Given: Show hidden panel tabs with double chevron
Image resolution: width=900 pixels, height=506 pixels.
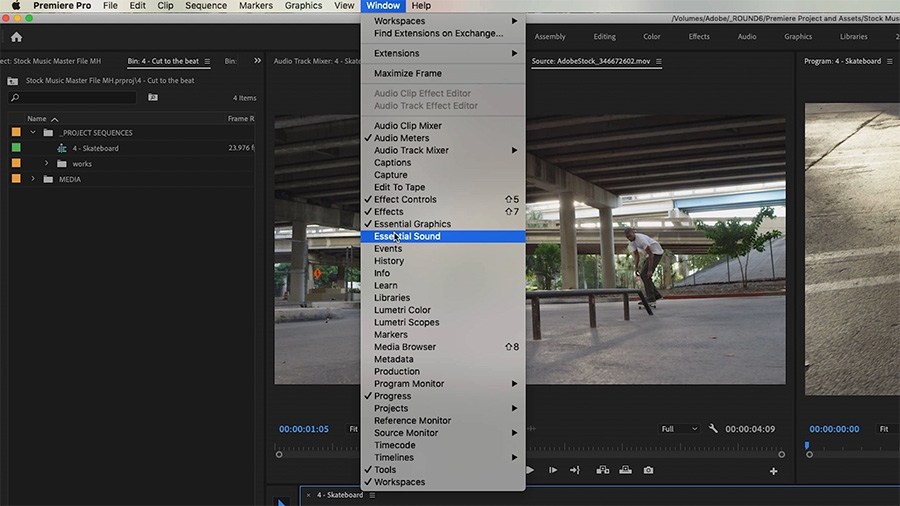Looking at the screenshot, I should [x=258, y=61].
